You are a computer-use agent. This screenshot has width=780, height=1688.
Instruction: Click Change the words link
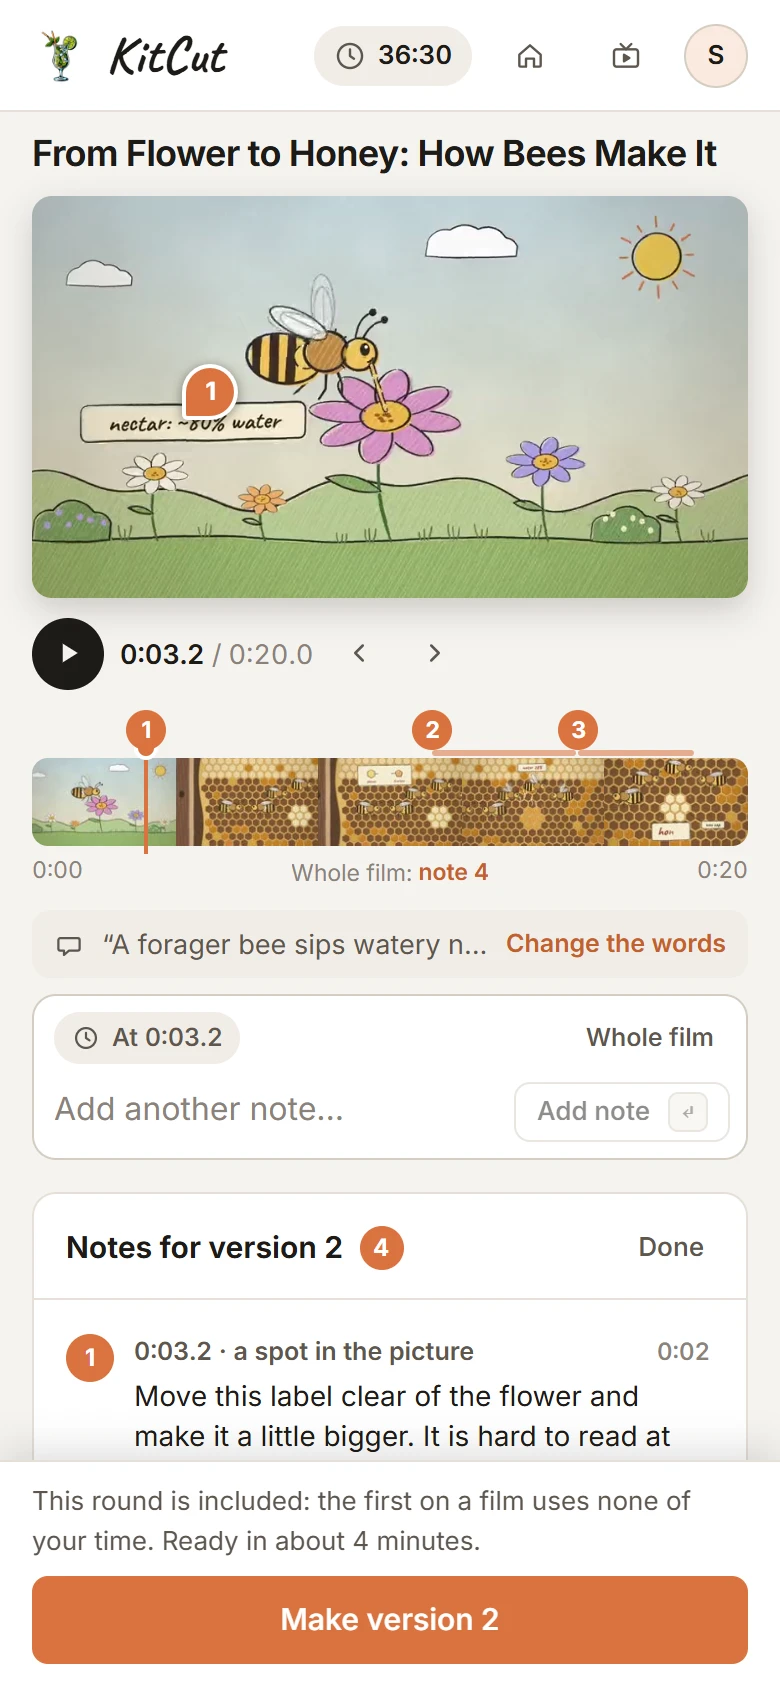pos(616,944)
